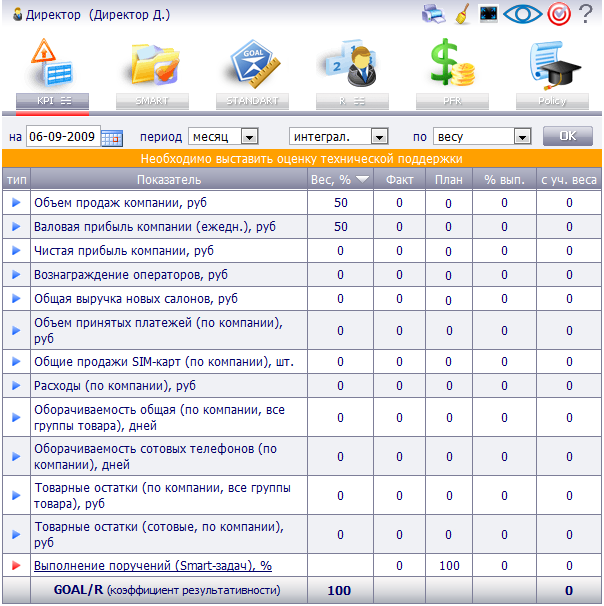Click с уч. веса column header

(569, 180)
